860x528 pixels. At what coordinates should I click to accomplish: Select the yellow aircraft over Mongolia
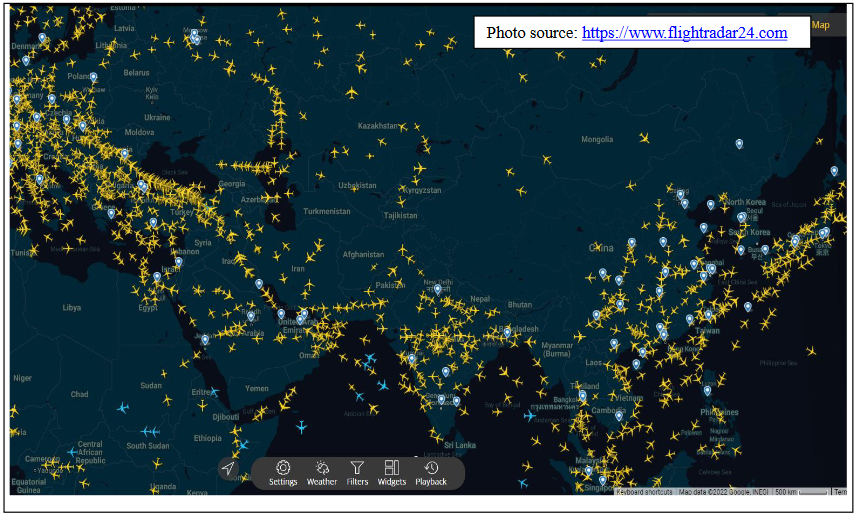[644, 138]
